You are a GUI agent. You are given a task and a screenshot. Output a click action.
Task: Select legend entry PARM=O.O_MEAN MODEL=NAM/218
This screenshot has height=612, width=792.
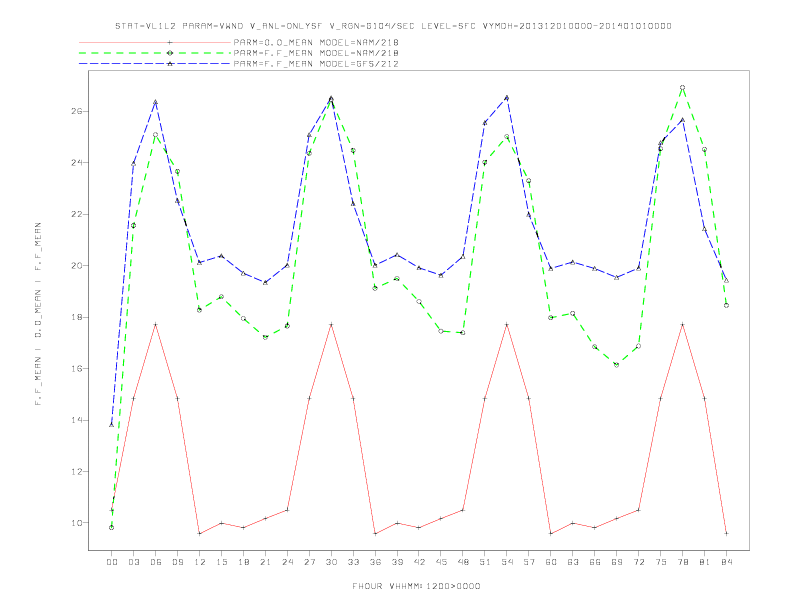pos(316,42)
